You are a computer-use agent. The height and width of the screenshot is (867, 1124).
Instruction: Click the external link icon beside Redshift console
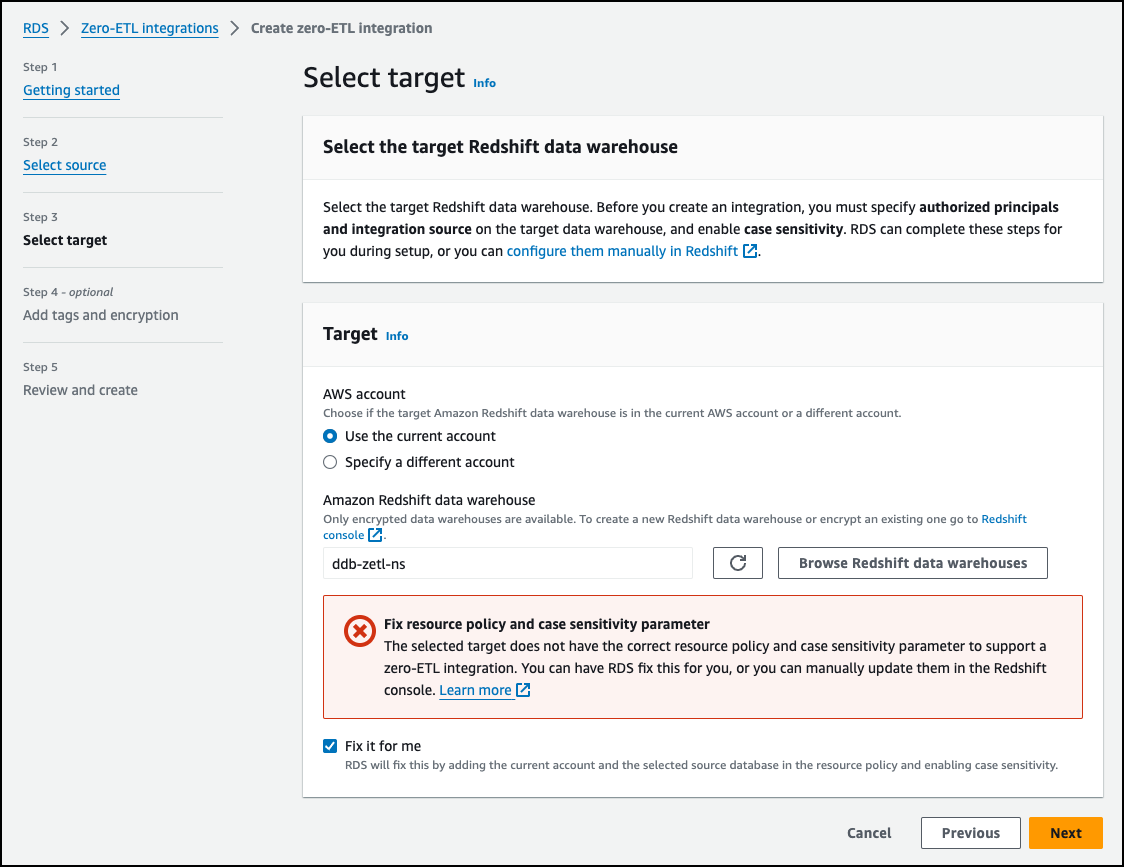coord(375,535)
